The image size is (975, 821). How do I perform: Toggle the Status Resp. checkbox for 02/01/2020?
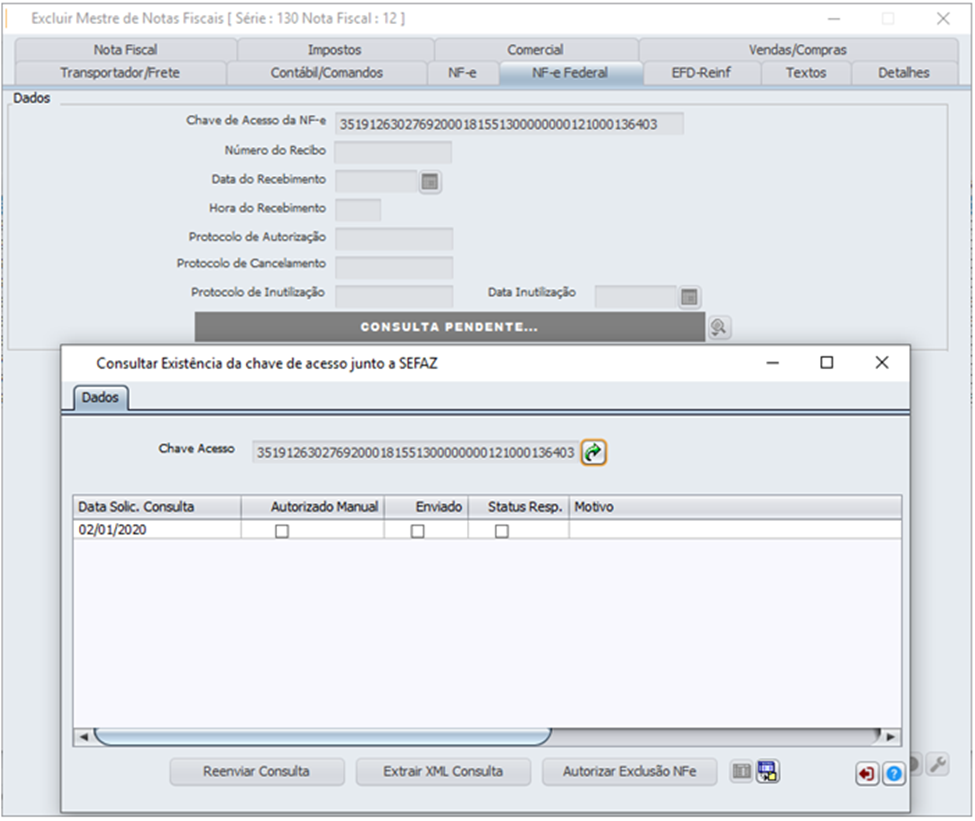(502, 531)
